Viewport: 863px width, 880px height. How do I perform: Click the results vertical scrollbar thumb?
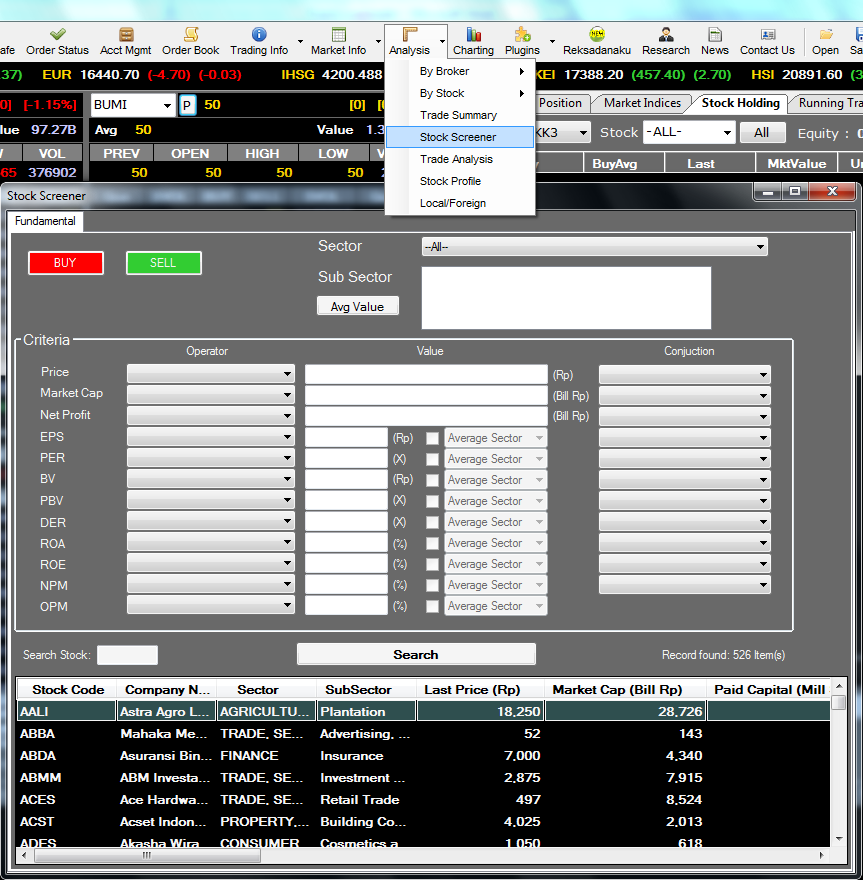point(839,703)
